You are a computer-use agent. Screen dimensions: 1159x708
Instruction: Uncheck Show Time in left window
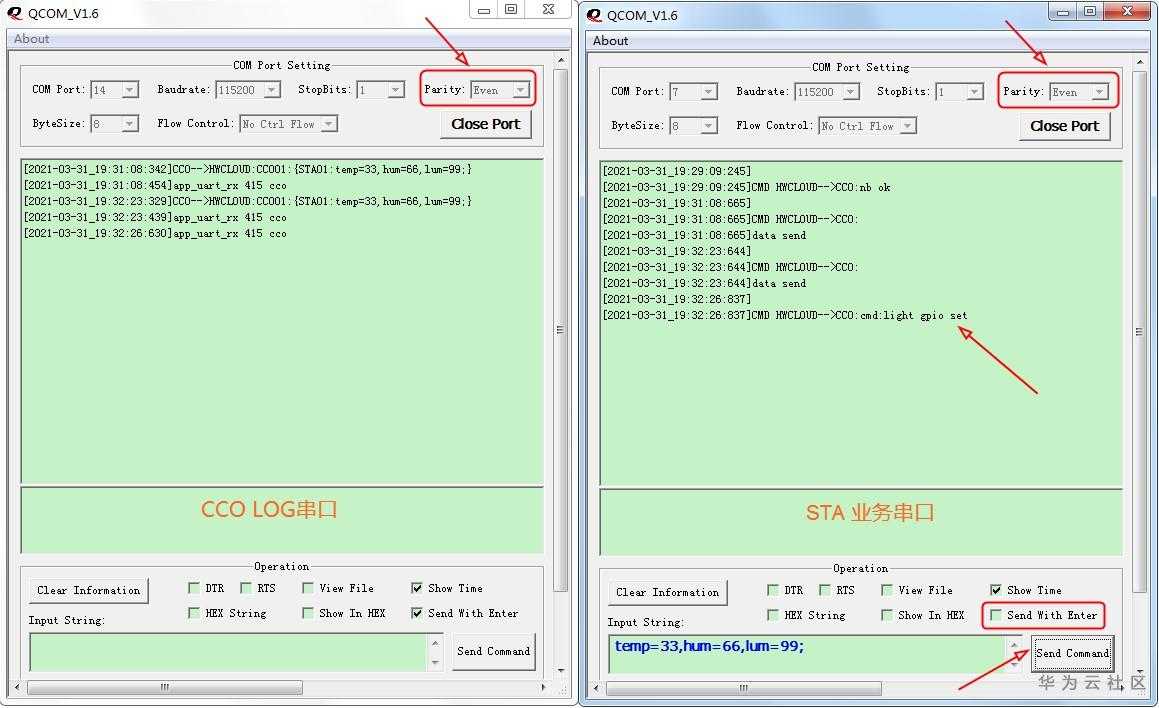[417, 588]
